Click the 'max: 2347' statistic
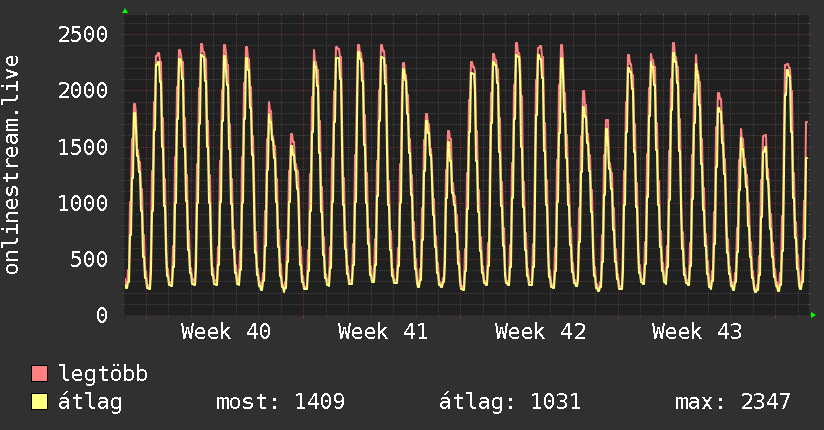The height and width of the screenshot is (430, 824). point(733,402)
